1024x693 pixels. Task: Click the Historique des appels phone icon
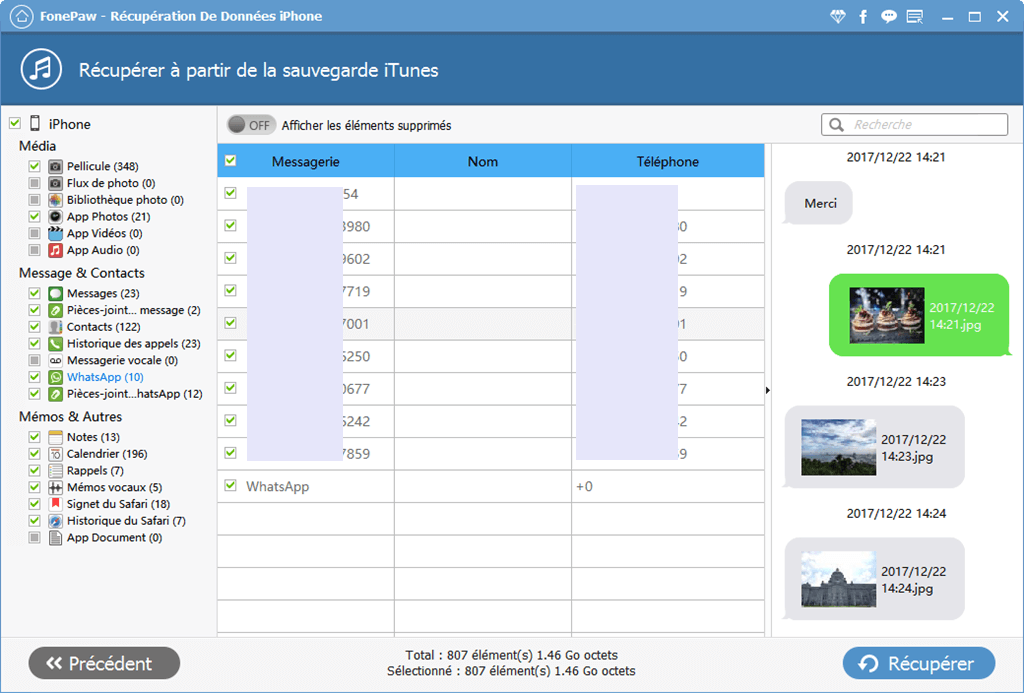[56, 344]
